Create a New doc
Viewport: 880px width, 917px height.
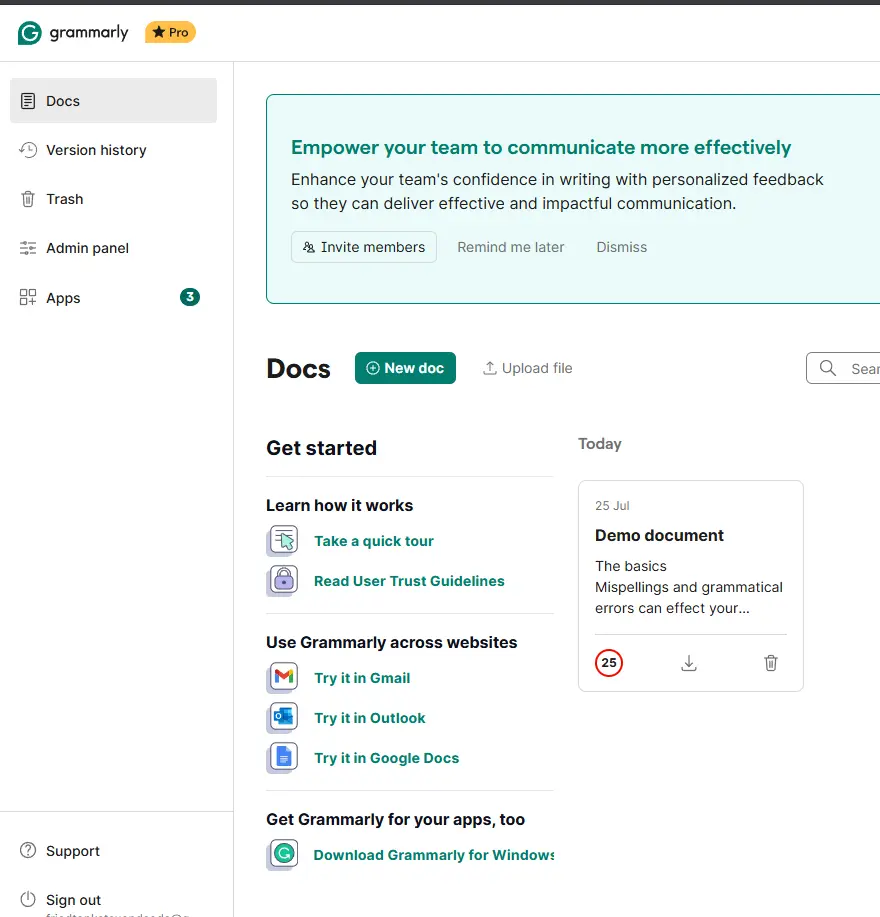405,368
